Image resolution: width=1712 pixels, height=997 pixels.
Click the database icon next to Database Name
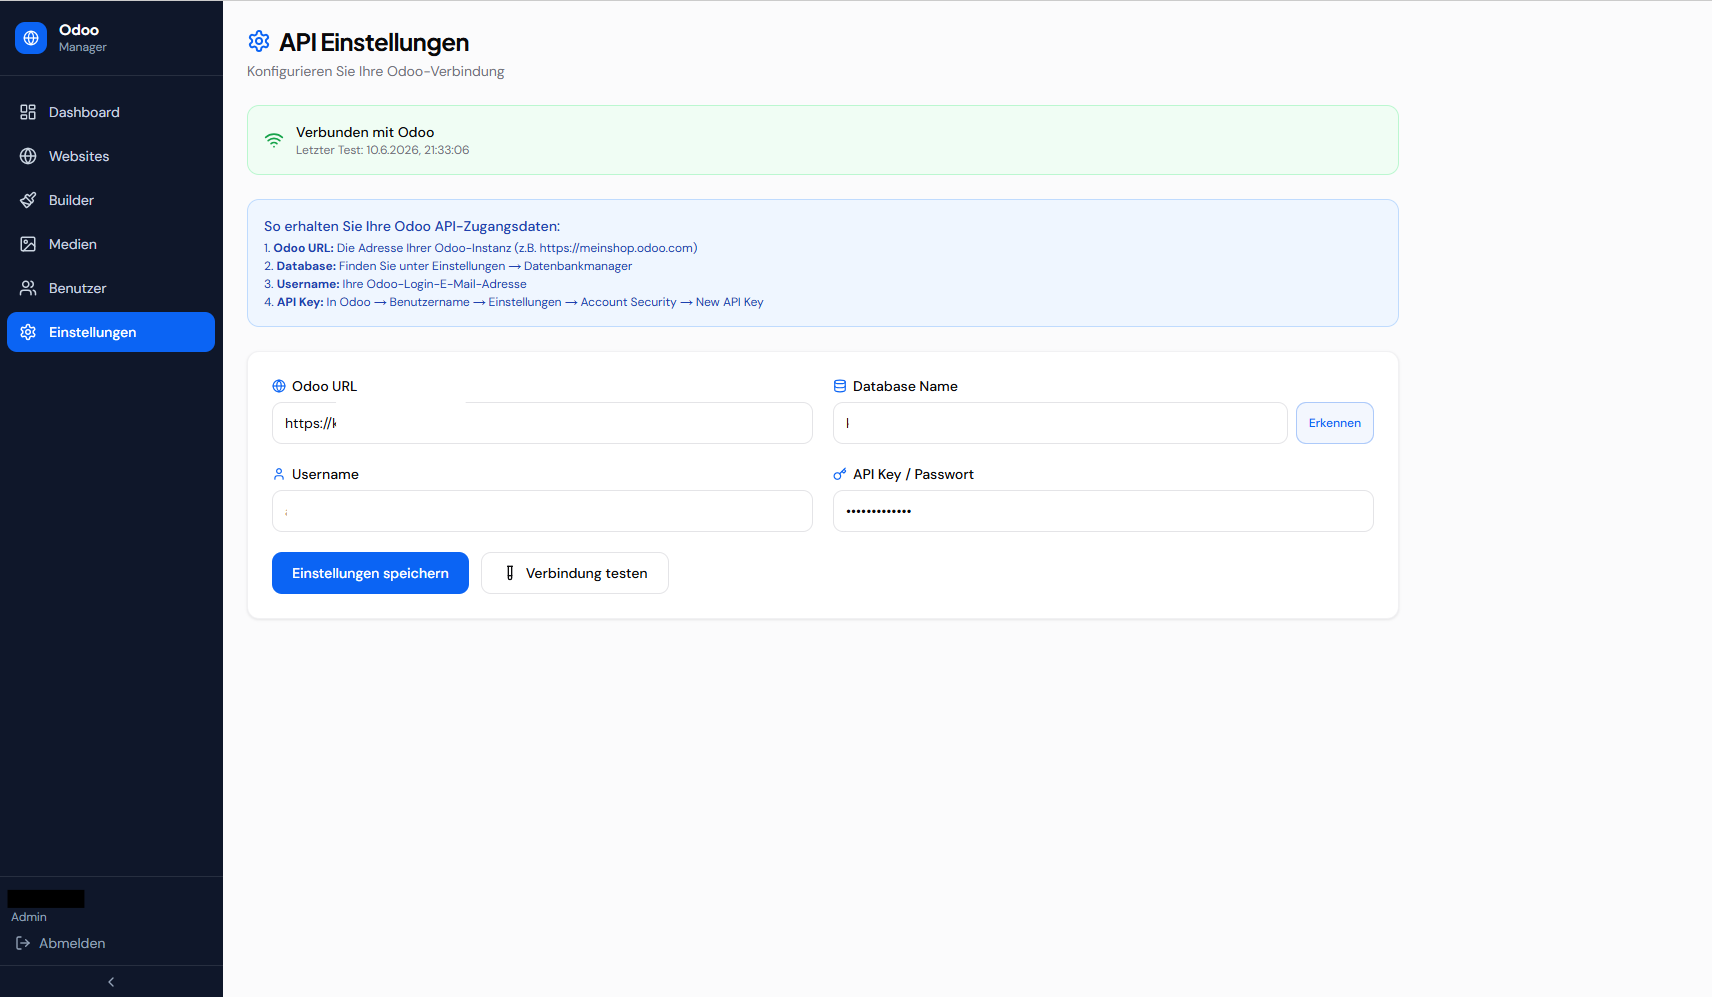point(840,386)
